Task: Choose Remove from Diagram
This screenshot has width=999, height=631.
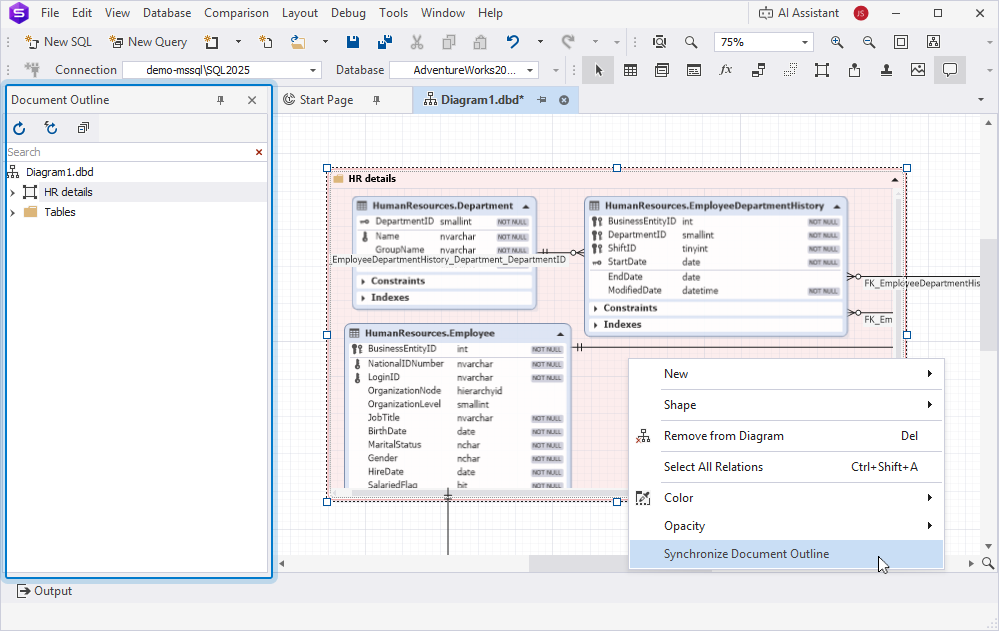Action: click(786, 436)
